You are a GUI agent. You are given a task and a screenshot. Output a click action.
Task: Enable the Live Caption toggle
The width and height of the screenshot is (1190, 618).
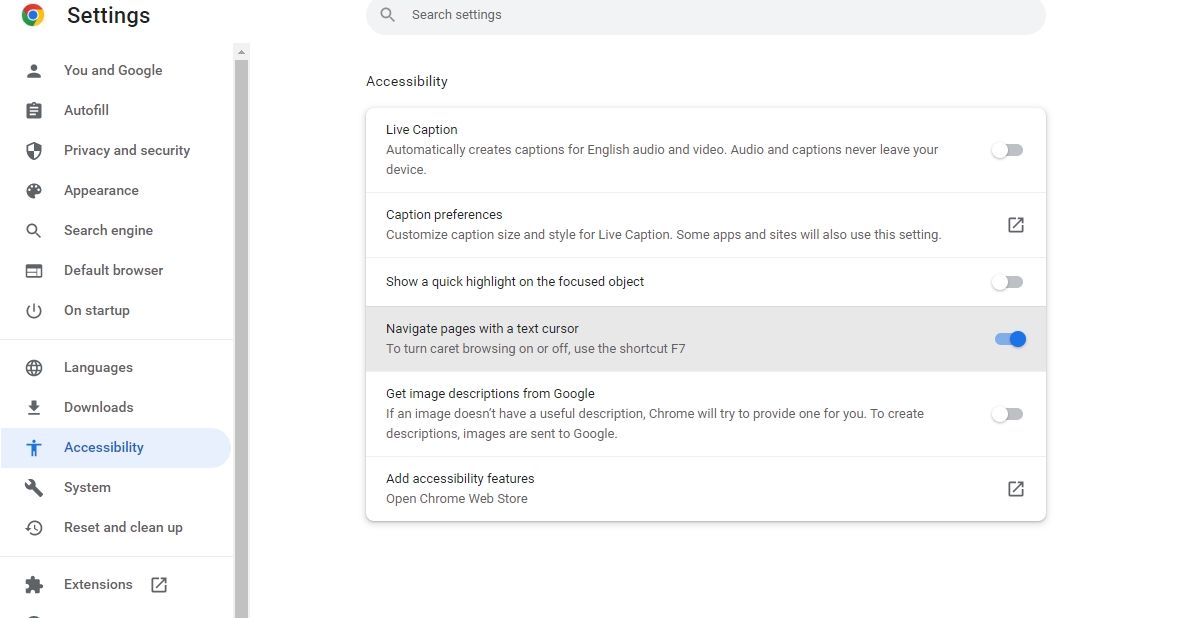[x=1007, y=150]
